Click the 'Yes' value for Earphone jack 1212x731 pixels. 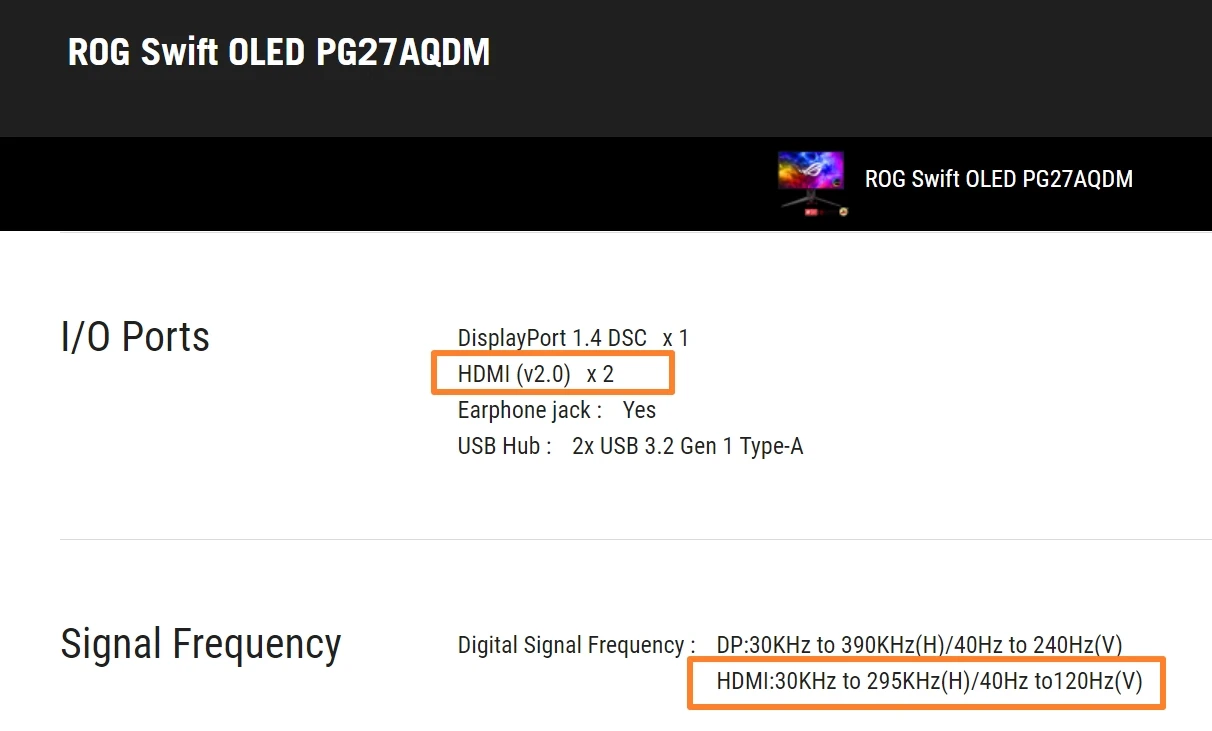[x=639, y=410]
